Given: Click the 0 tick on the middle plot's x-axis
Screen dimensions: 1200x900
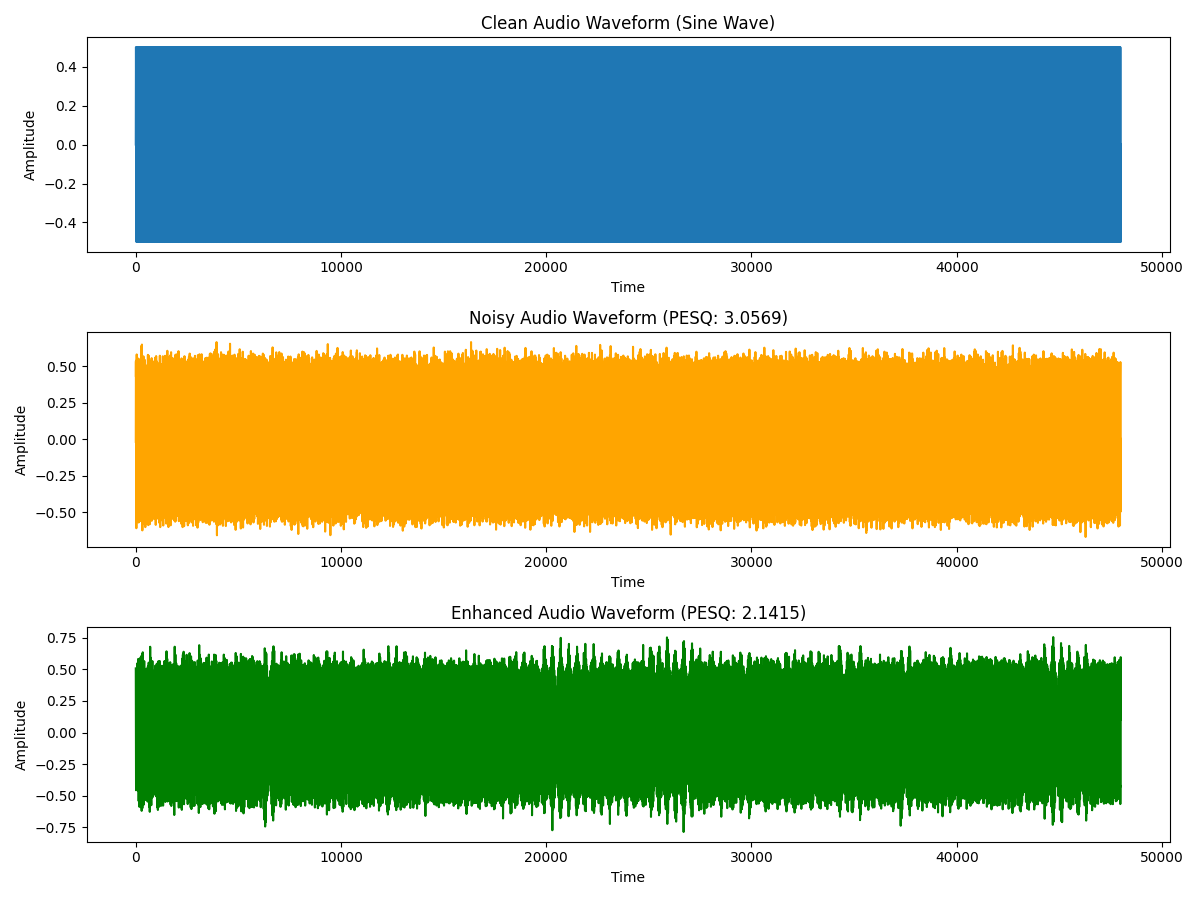Looking at the screenshot, I should pyautogui.click(x=134, y=563).
